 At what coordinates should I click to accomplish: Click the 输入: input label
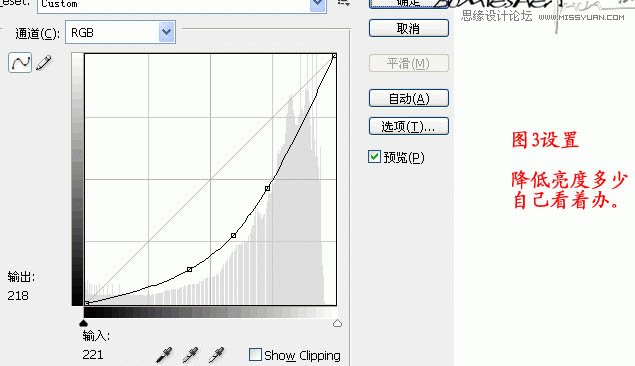pyautogui.click(x=96, y=335)
